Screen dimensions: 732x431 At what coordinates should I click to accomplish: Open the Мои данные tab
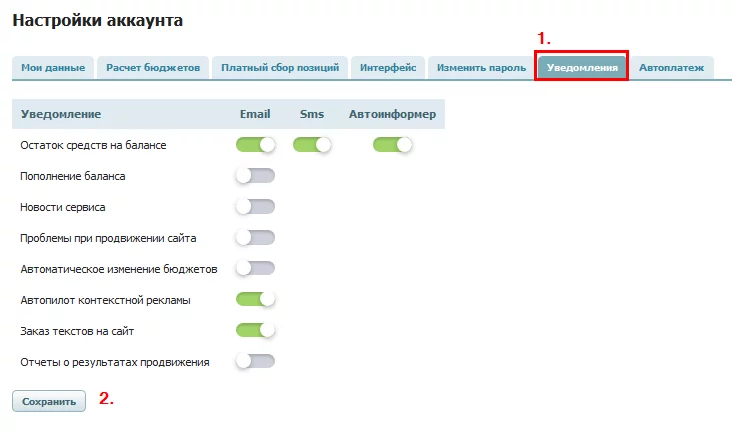[x=53, y=68]
